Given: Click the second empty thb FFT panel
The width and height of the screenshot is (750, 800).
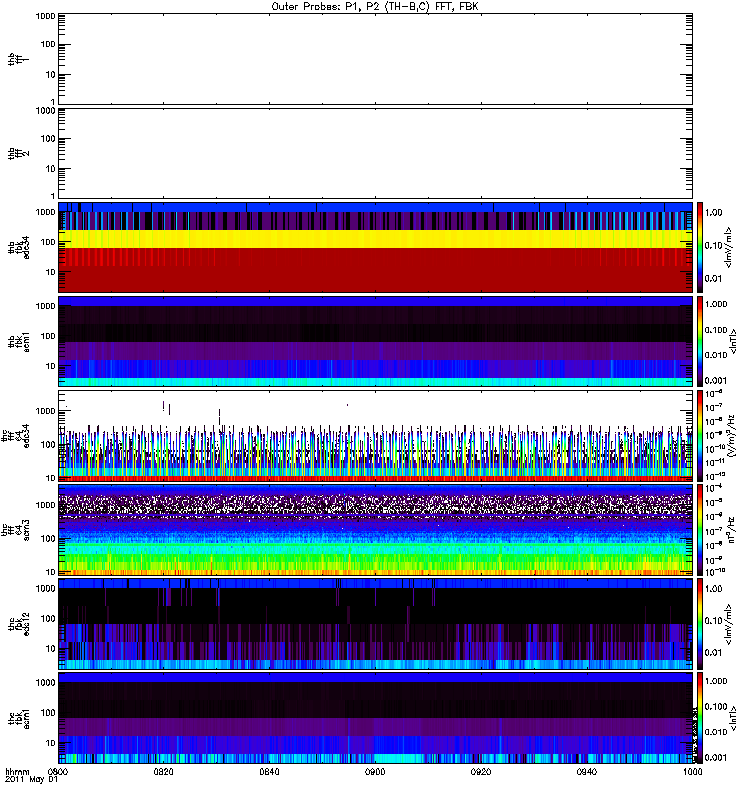Looking at the screenshot, I should coord(375,152).
